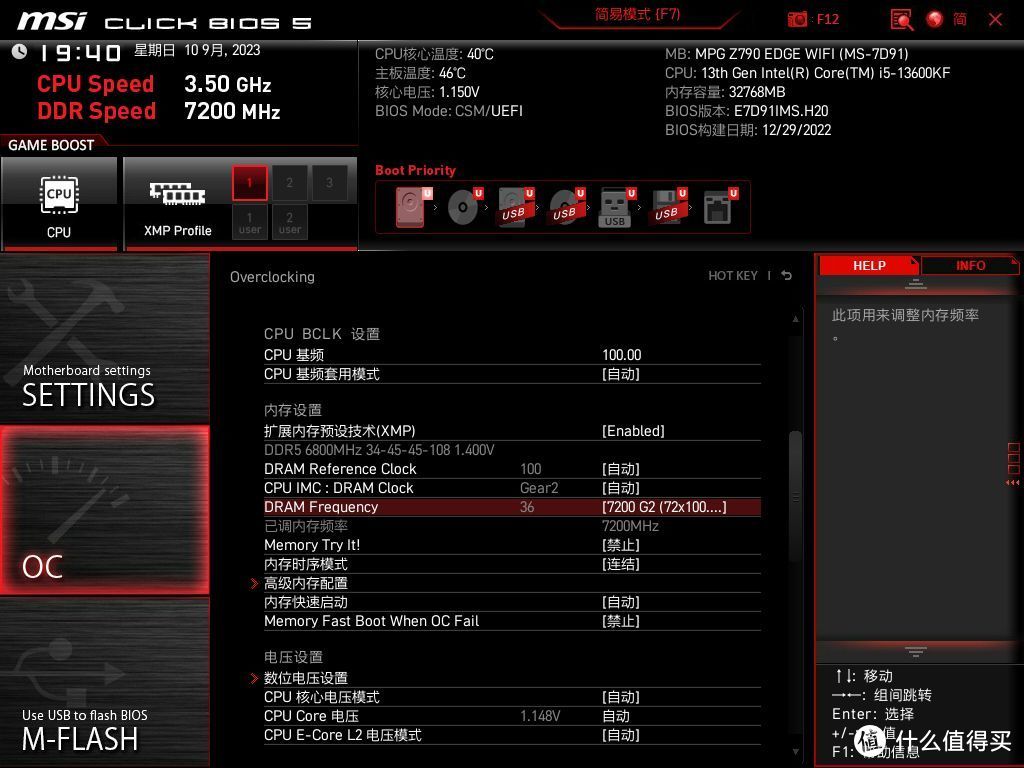Open the OC overclocking menu

pos(104,510)
